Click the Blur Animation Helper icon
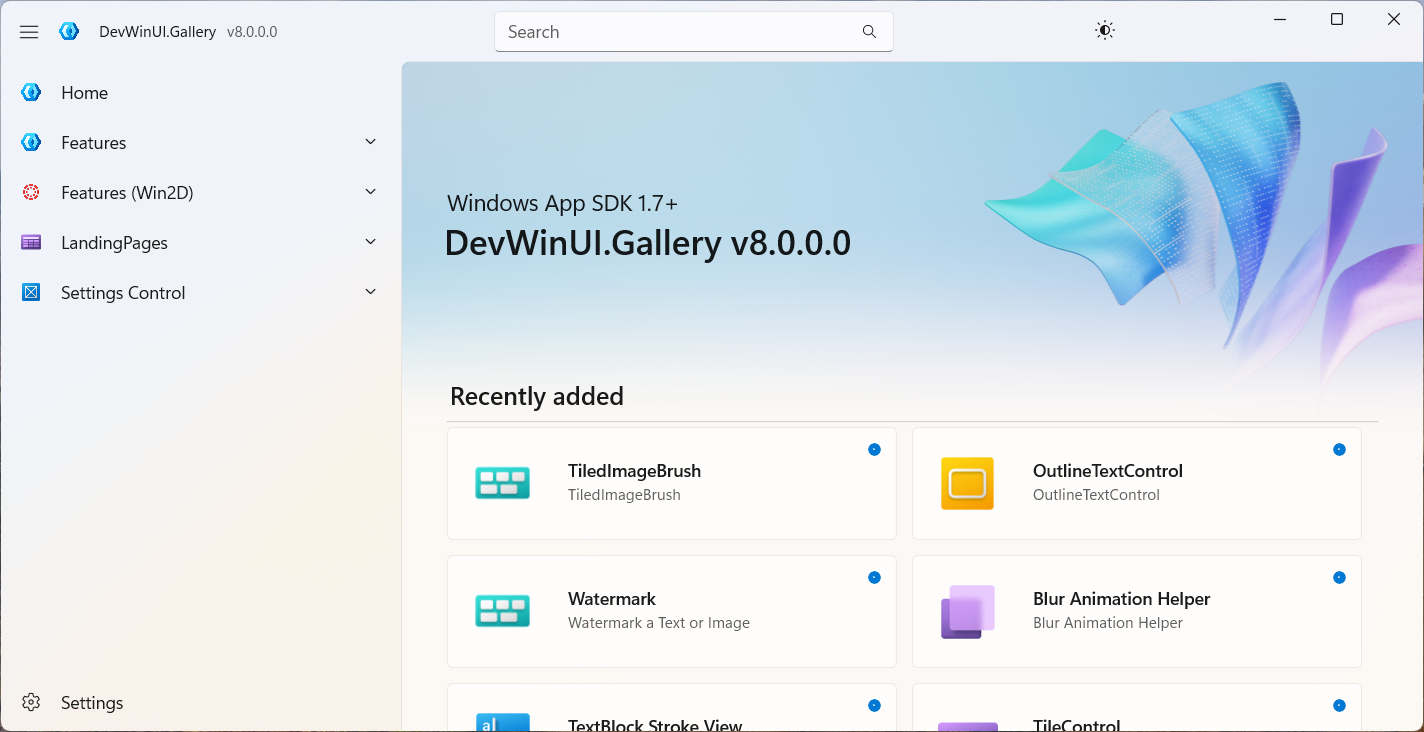This screenshot has width=1424, height=732. (967, 611)
